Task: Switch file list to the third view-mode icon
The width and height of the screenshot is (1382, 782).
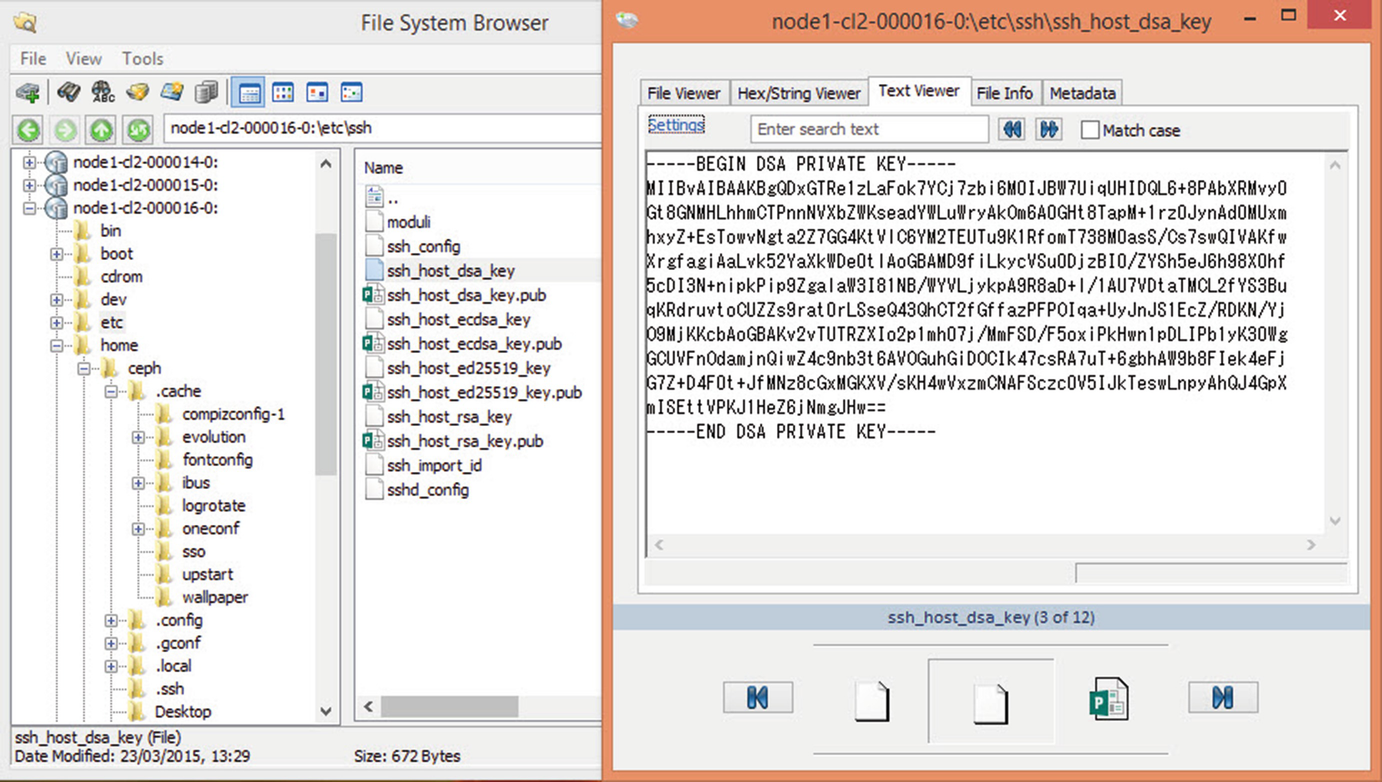Action: coord(317,93)
